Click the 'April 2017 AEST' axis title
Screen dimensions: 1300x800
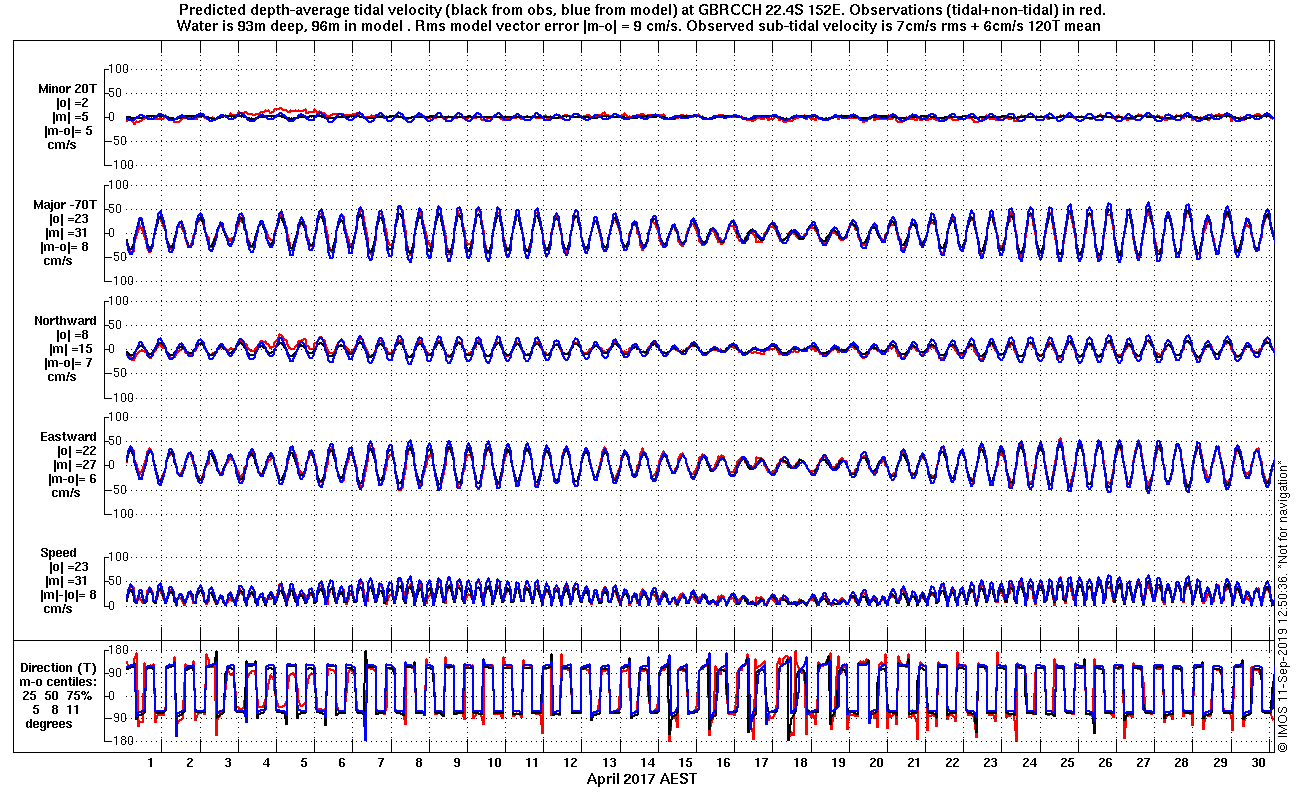[642, 779]
